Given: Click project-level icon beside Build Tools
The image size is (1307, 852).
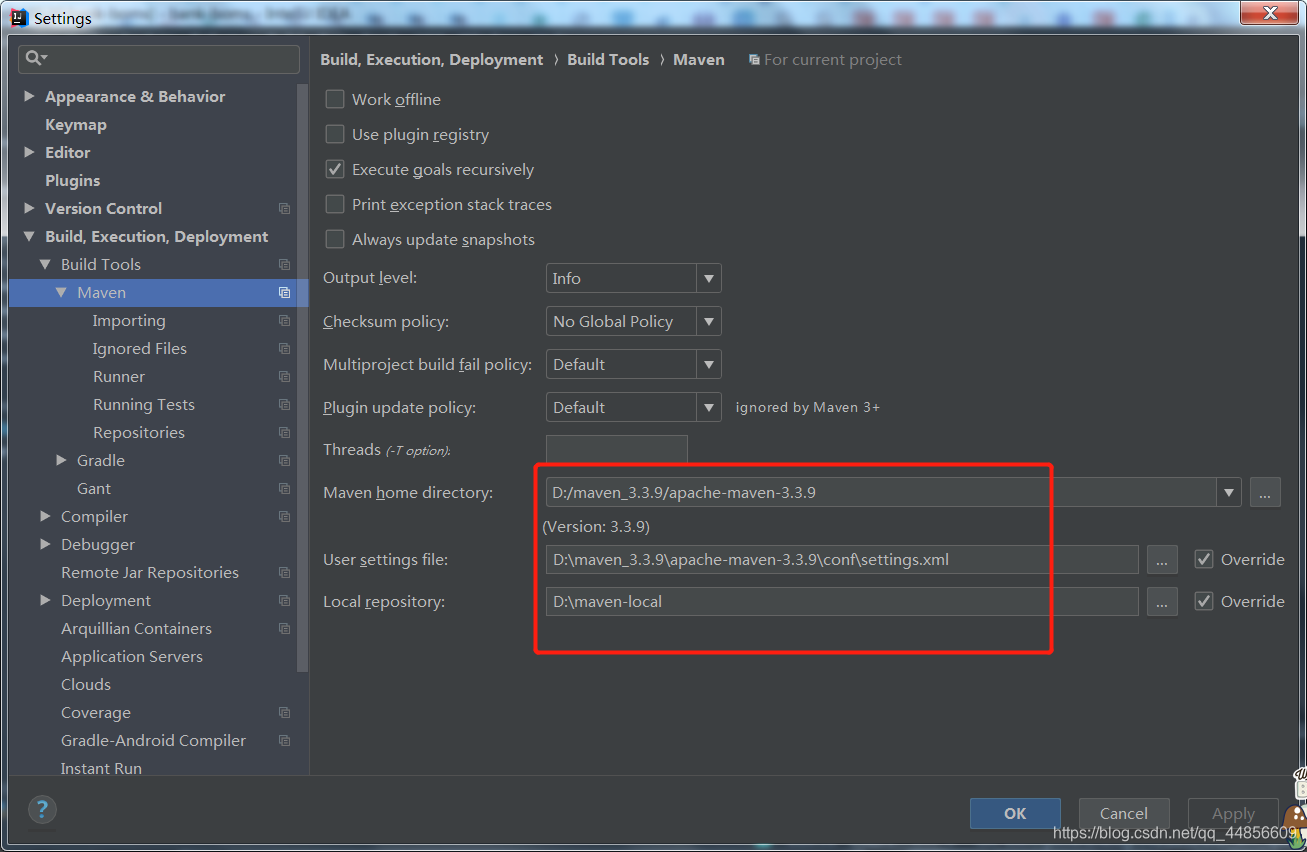Looking at the screenshot, I should [x=285, y=265].
